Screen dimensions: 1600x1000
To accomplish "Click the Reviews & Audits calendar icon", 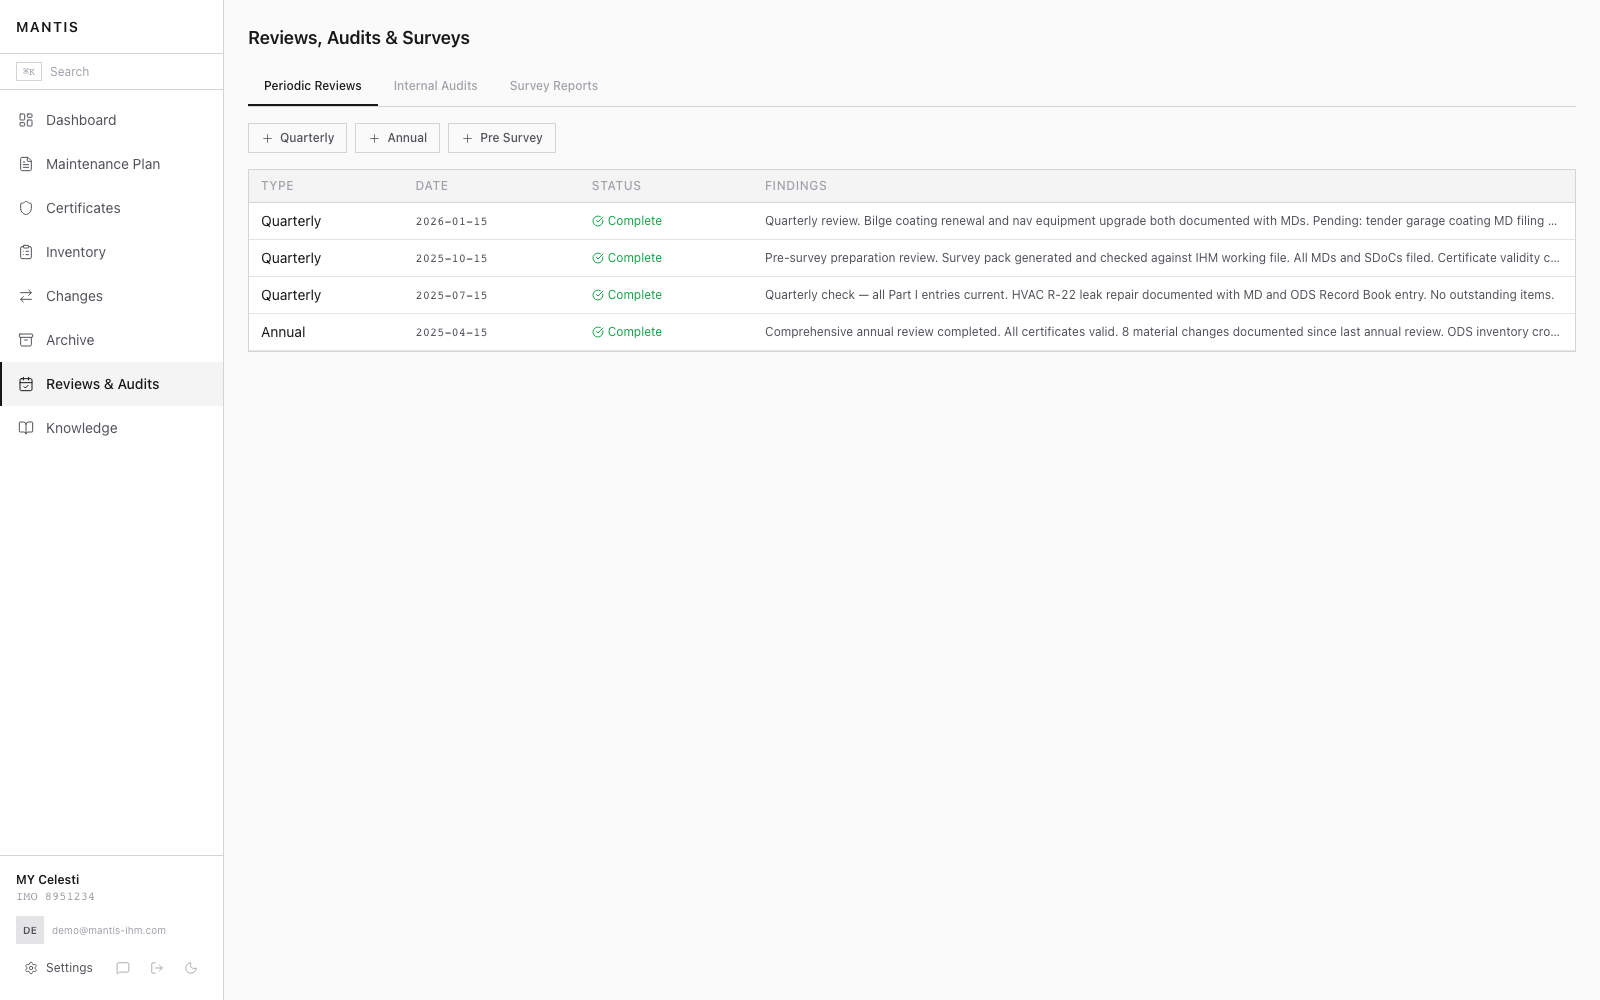I will (x=26, y=384).
